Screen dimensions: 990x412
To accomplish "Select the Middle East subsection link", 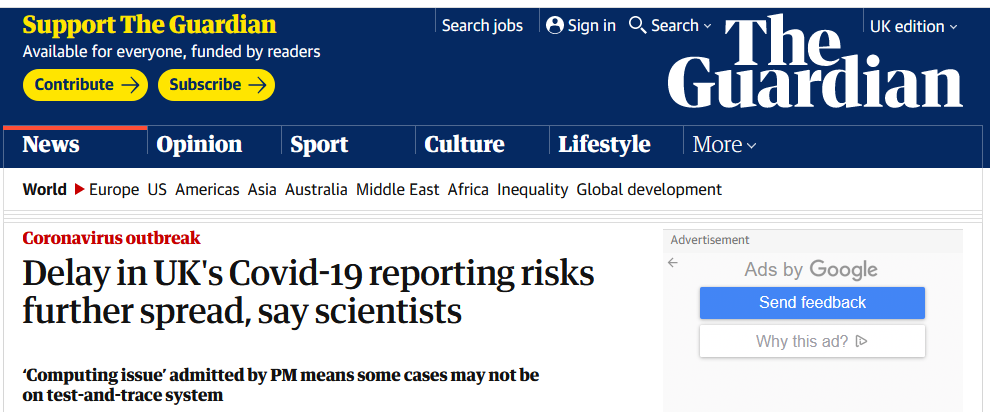I will (398, 189).
